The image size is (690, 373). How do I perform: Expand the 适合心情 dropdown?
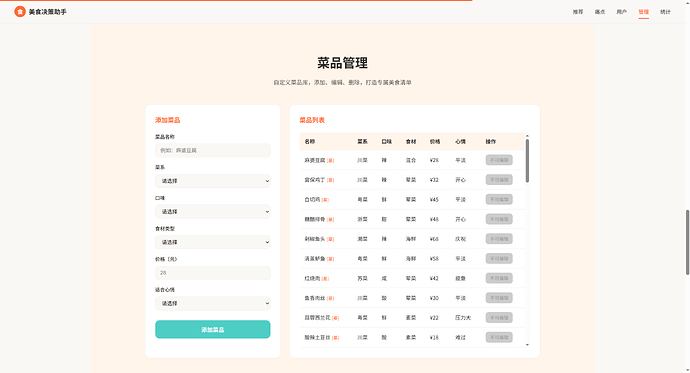pos(213,303)
